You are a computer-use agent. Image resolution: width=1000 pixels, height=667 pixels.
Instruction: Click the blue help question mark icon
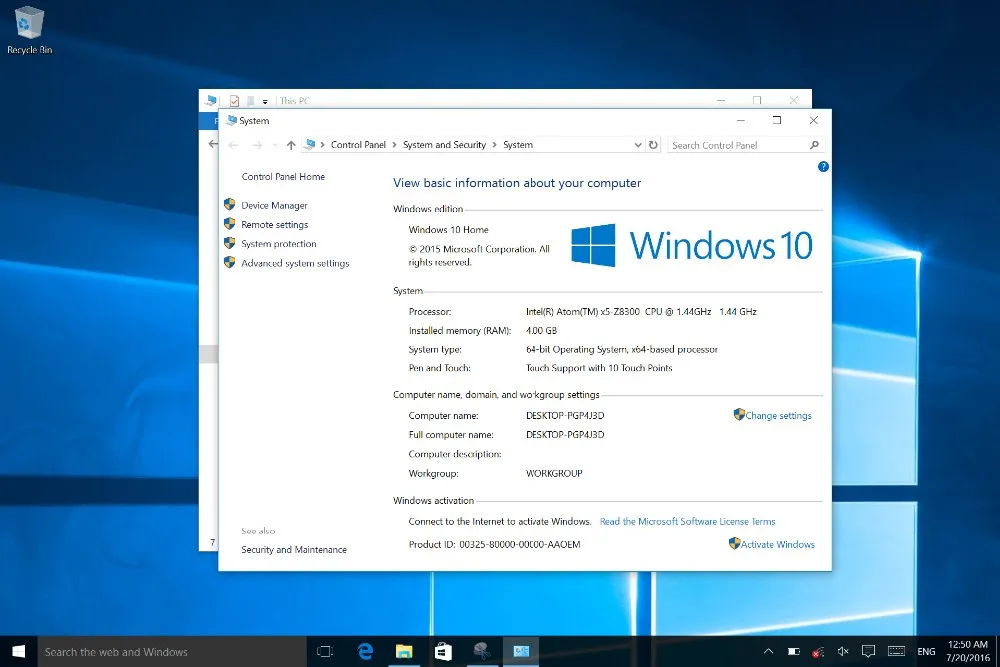point(823,167)
